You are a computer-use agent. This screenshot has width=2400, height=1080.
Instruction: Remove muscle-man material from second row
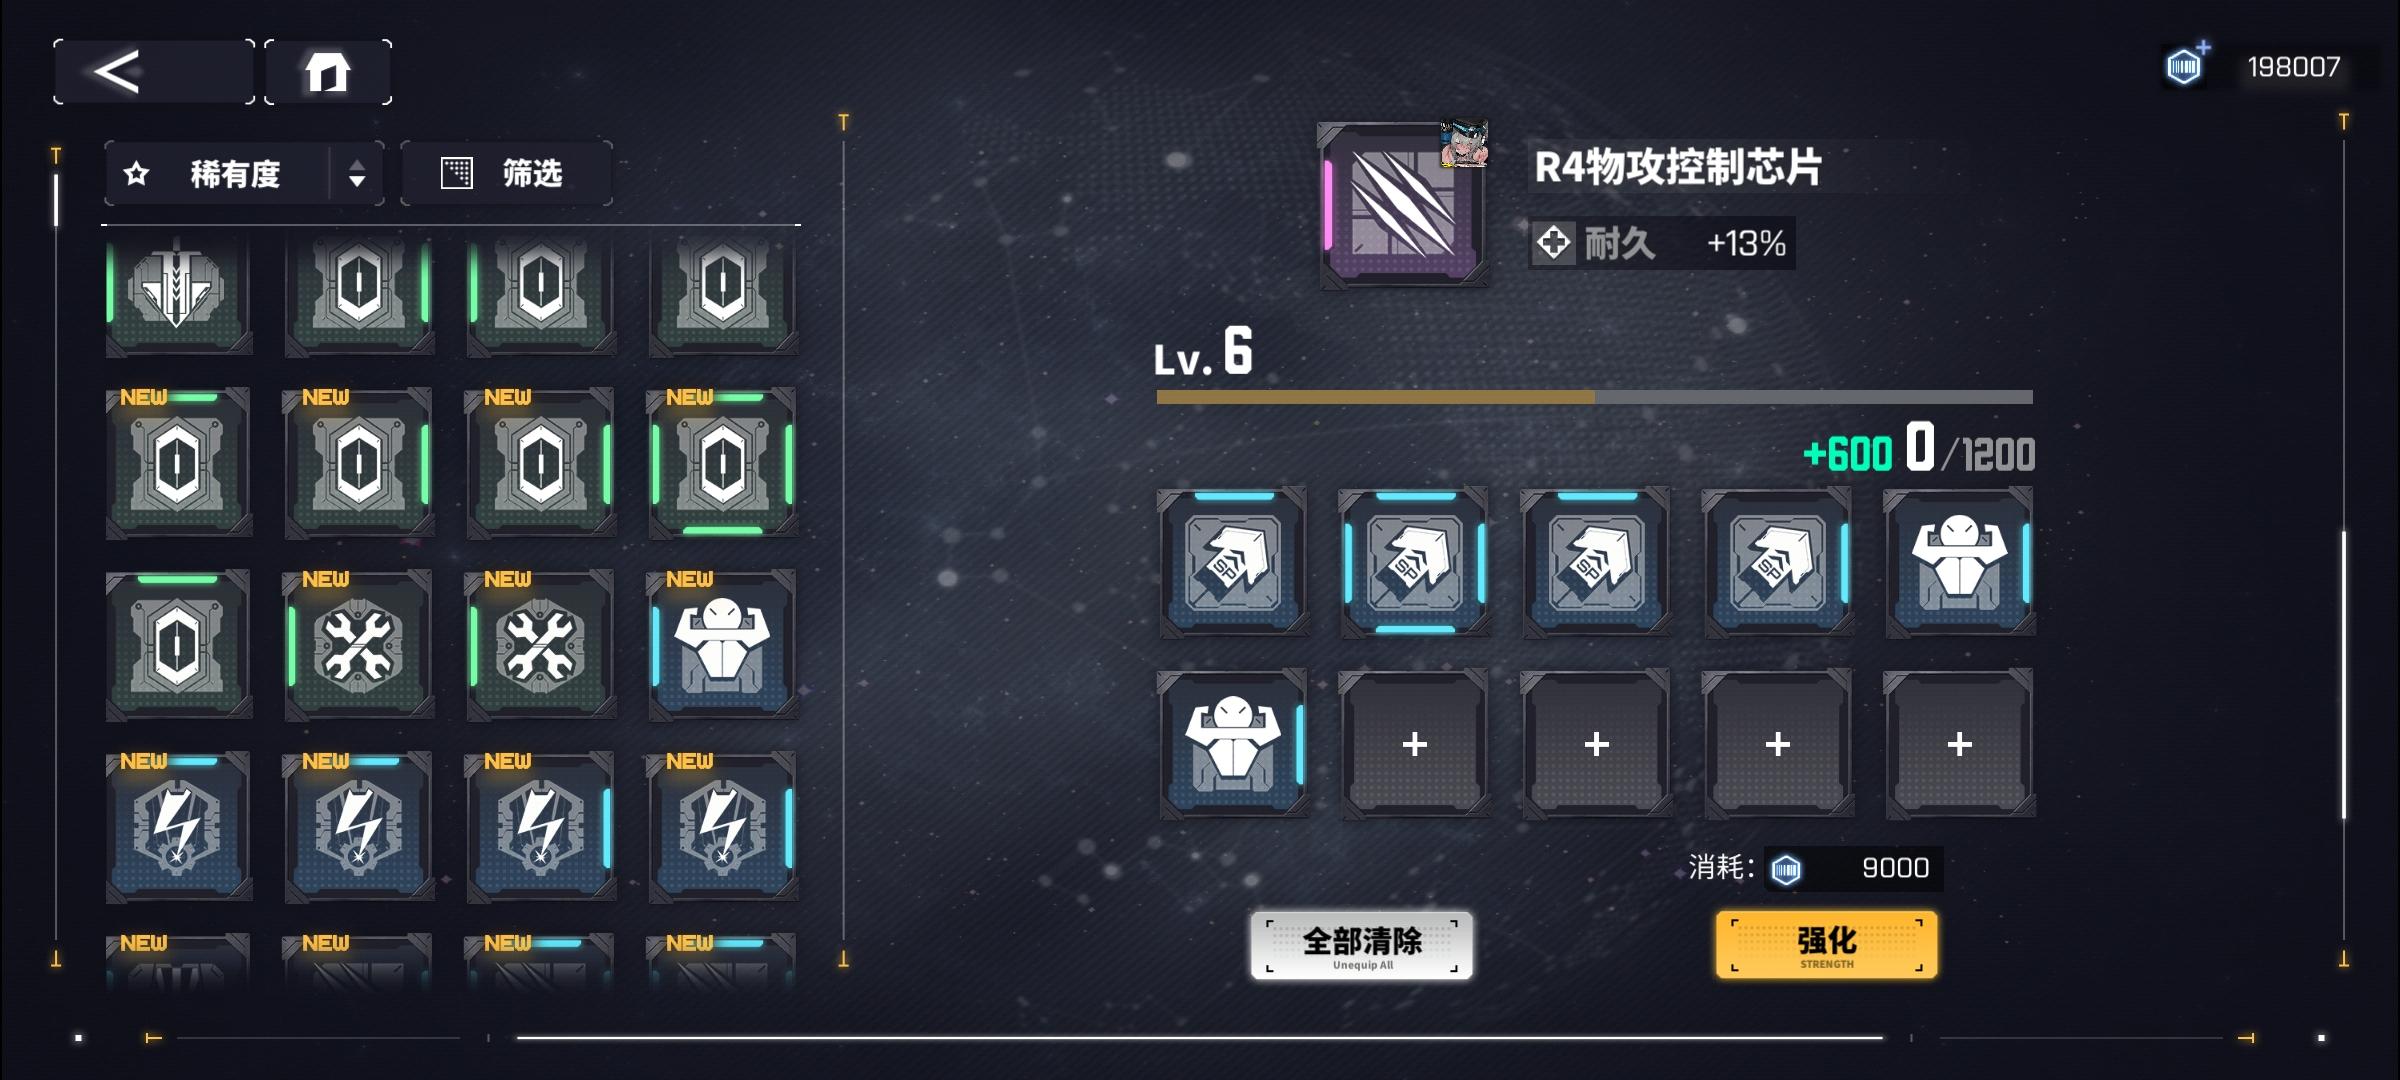1233,744
